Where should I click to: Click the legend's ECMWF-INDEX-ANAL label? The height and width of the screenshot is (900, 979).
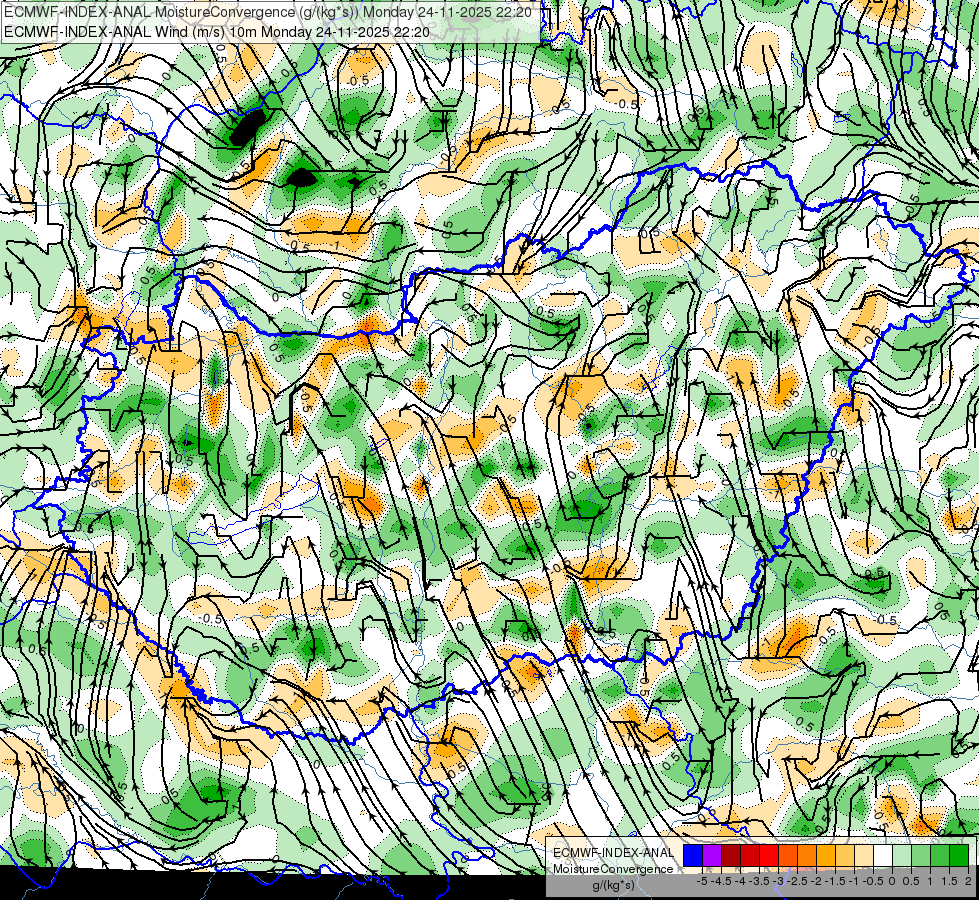(613, 853)
